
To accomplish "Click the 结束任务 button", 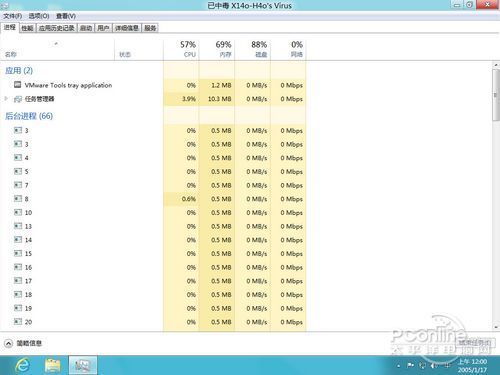I will point(475,343).
